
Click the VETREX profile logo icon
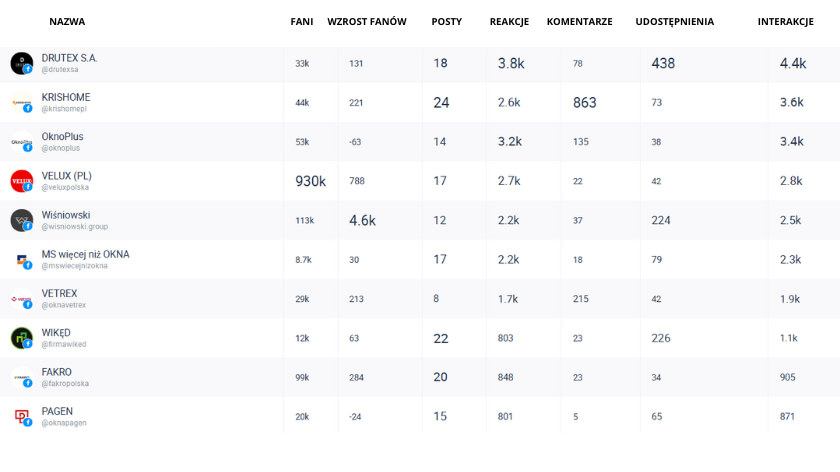click(21, 299)
